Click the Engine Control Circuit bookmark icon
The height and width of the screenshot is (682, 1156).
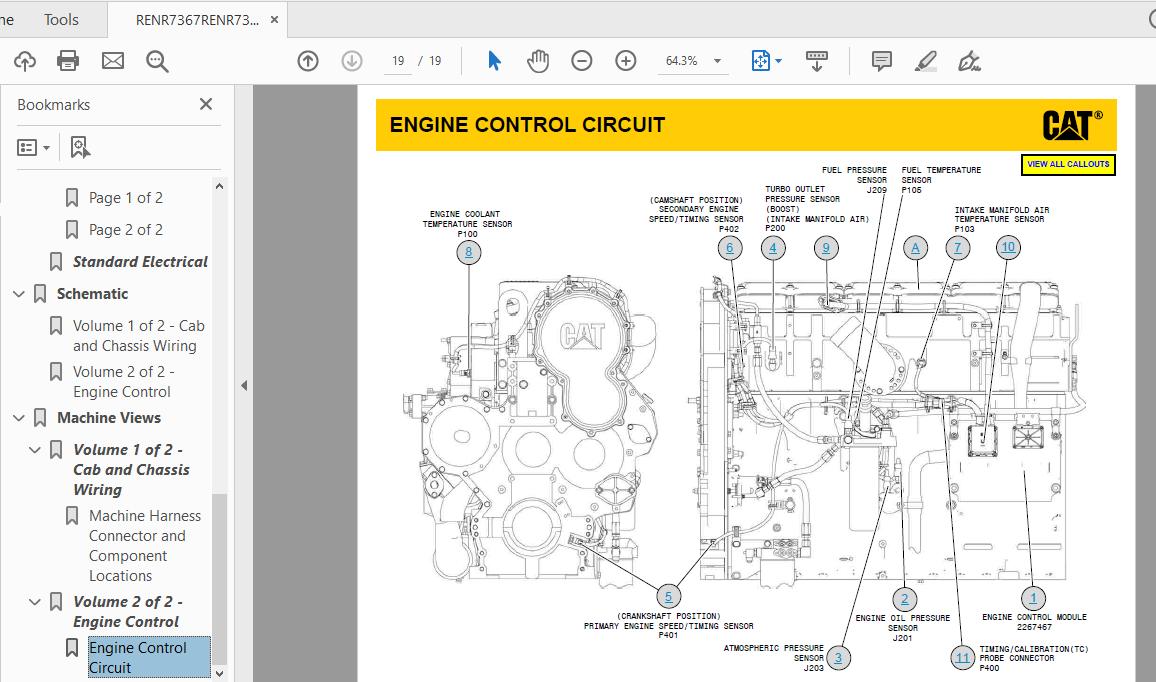click(x=72, y=647)
